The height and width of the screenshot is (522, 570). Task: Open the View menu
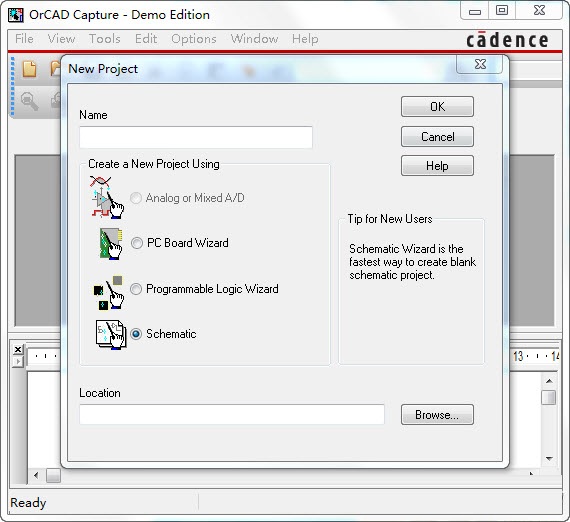click(x=61, y=39)
